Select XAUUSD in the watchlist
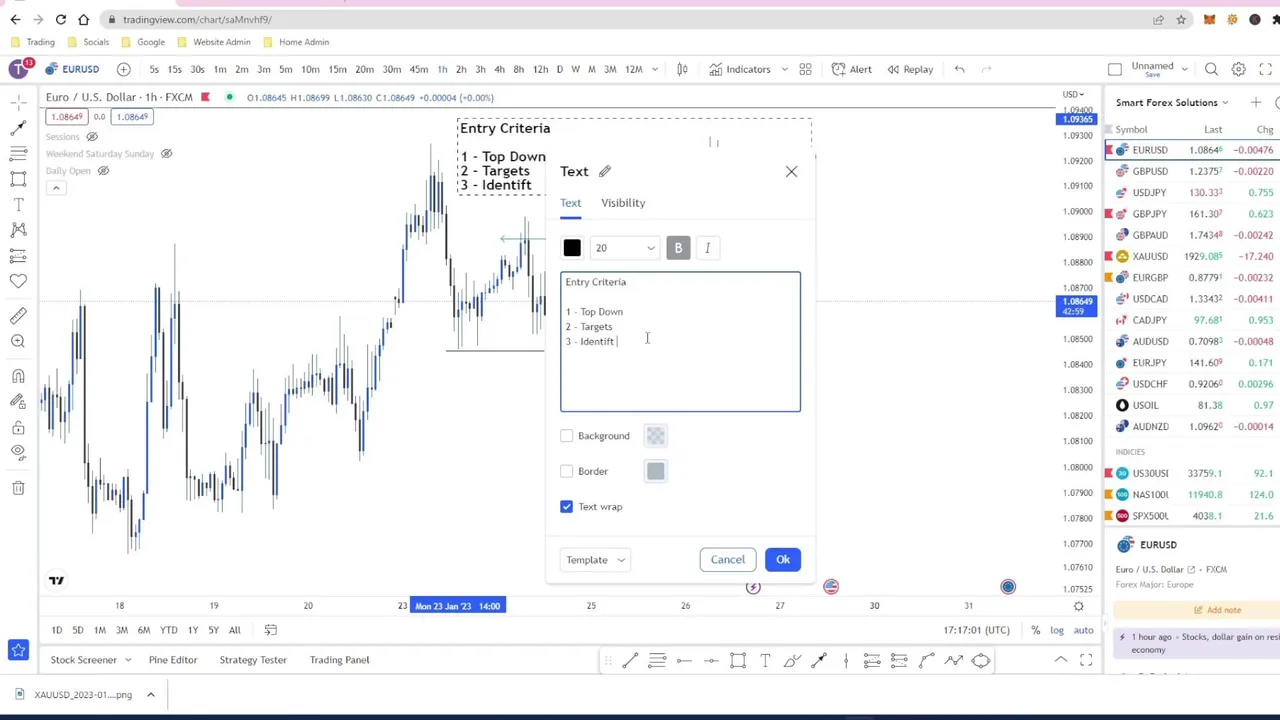This screenshot has height=720, width=1280. [1192, 257]
